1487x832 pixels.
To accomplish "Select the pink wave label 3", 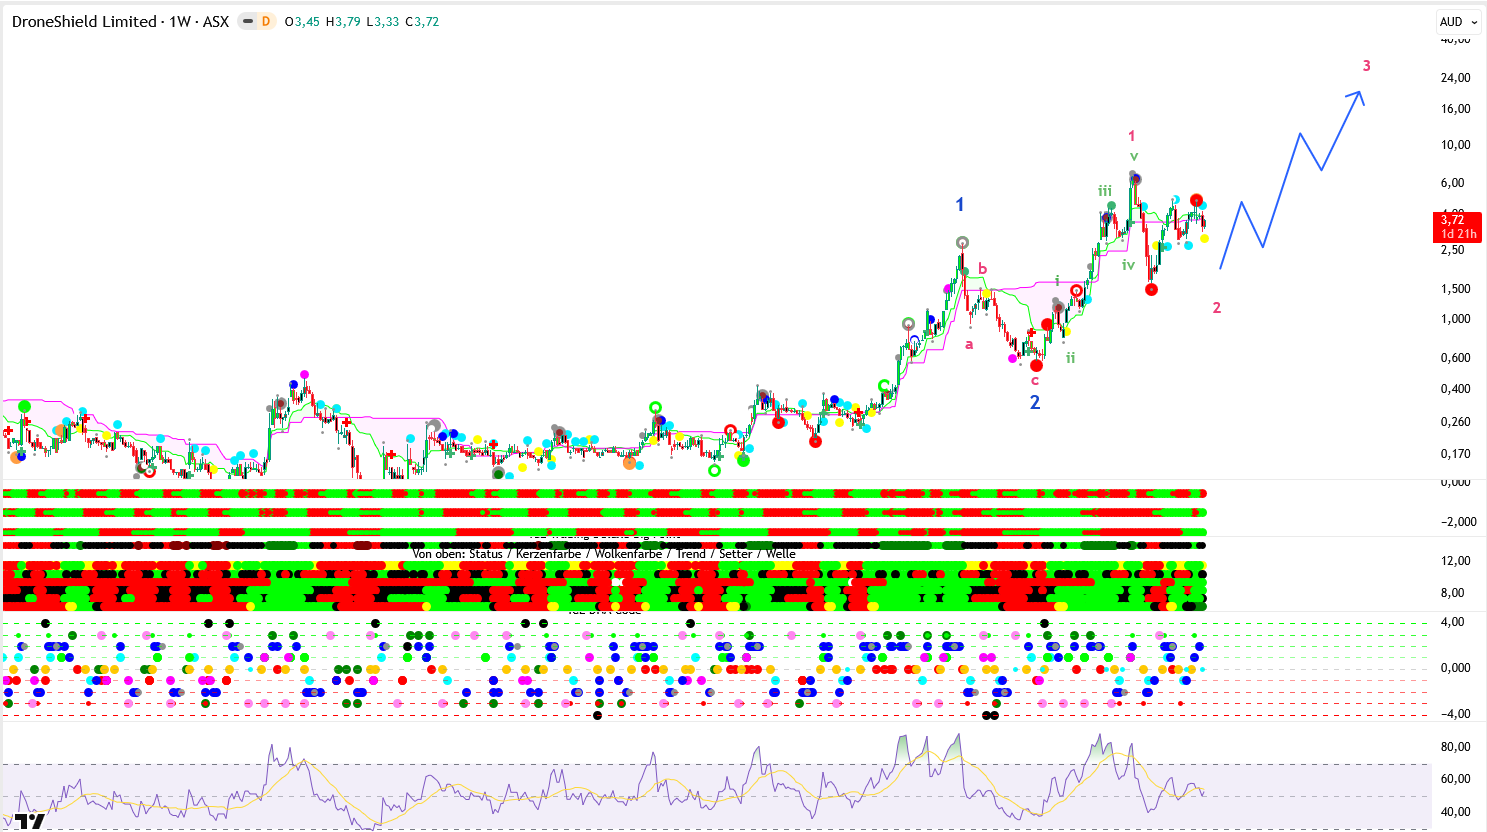I will click(x=1366, y=66).
